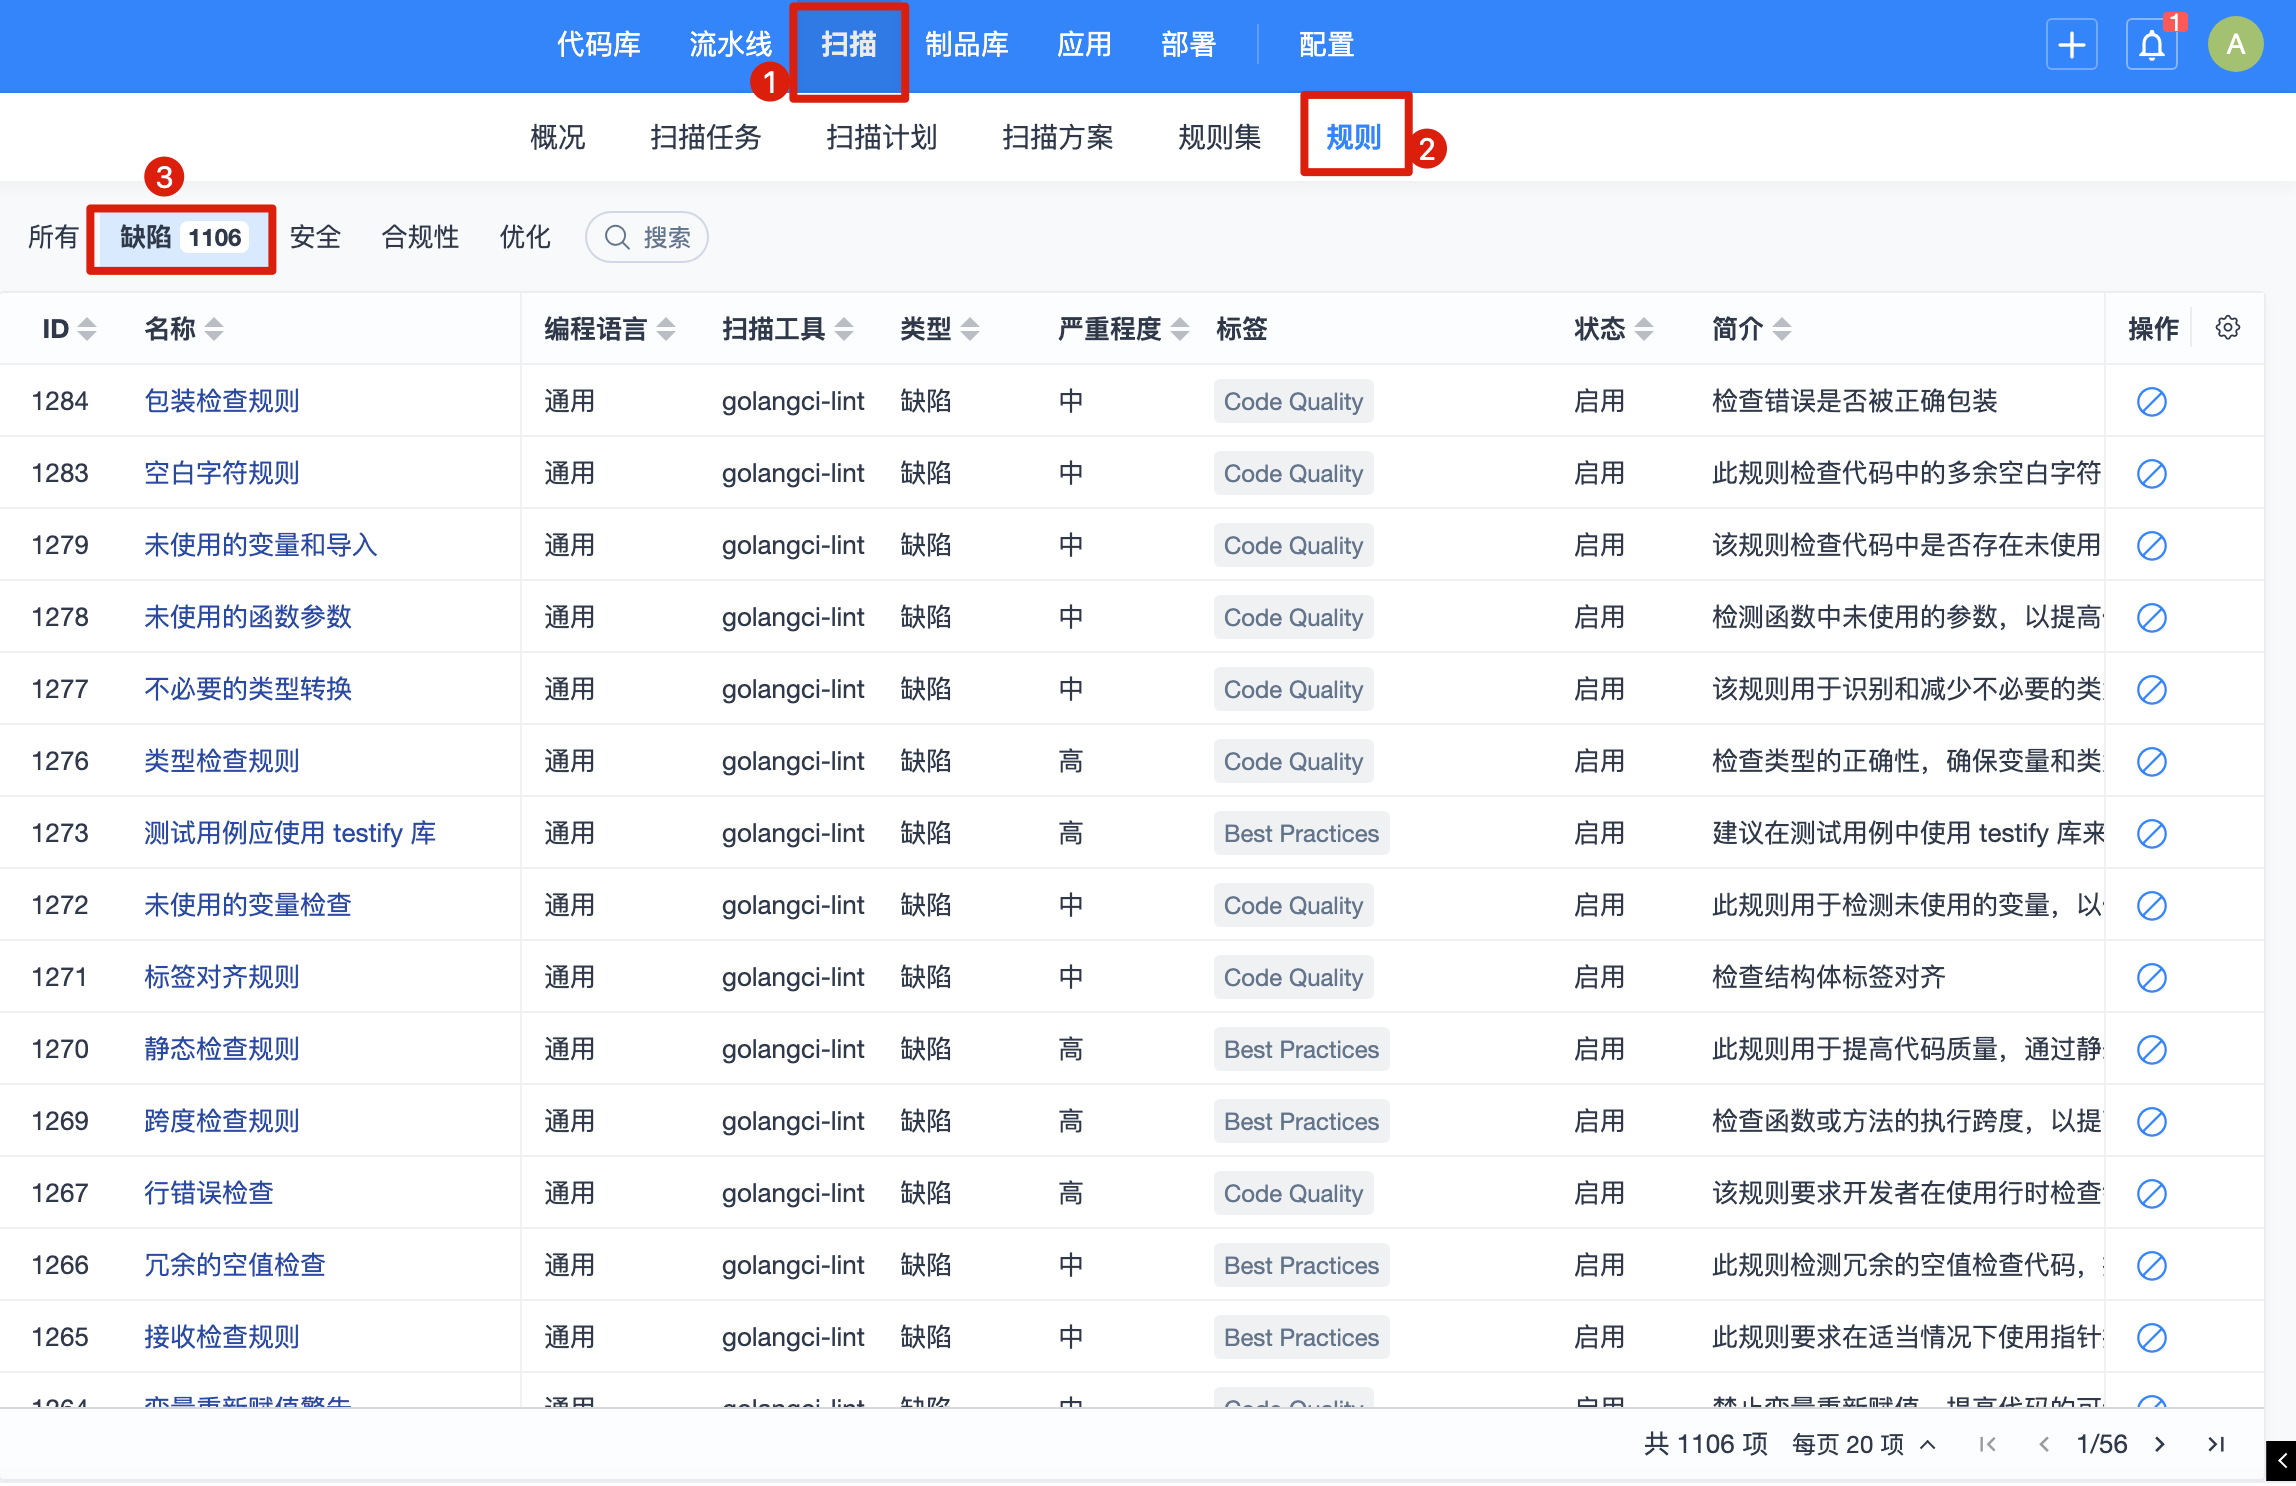Select the 安全 filter category
Viewport: 2296px width, 1486px height.
[315, 237]
